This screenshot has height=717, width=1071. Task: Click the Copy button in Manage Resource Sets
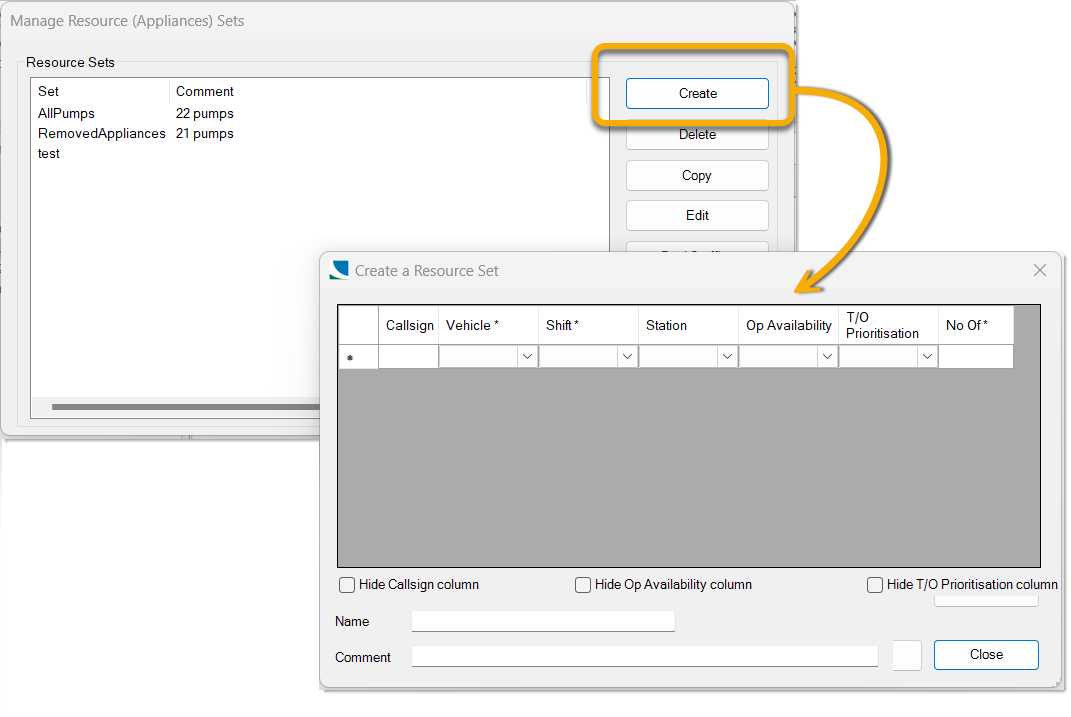tap(697, 175)
